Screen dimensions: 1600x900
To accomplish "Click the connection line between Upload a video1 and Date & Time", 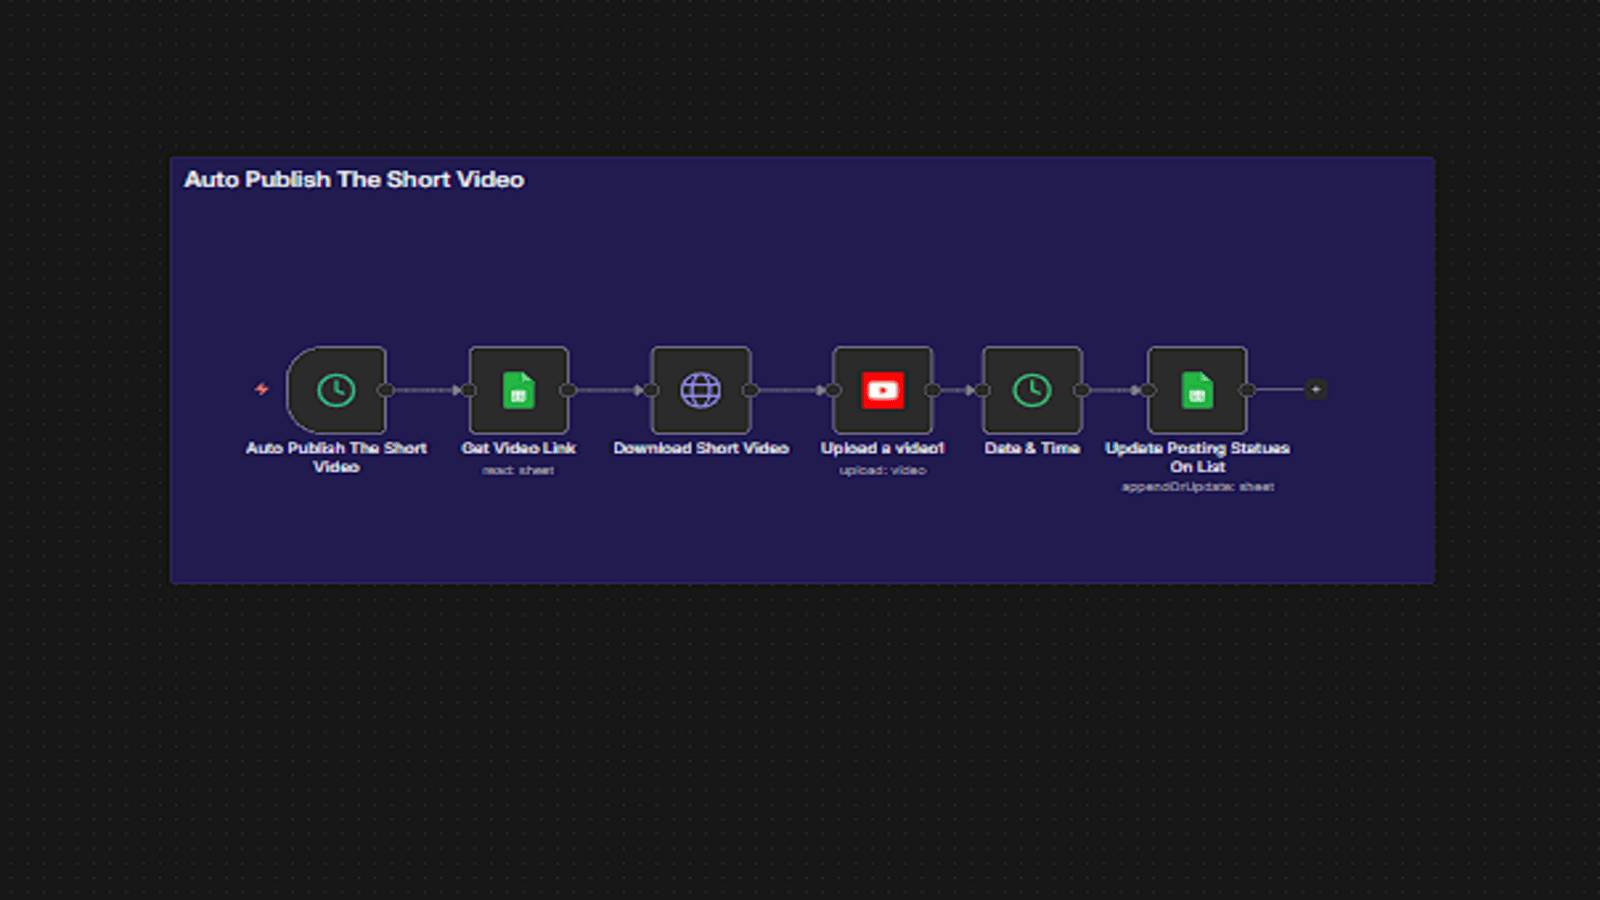I will point(957,390).
